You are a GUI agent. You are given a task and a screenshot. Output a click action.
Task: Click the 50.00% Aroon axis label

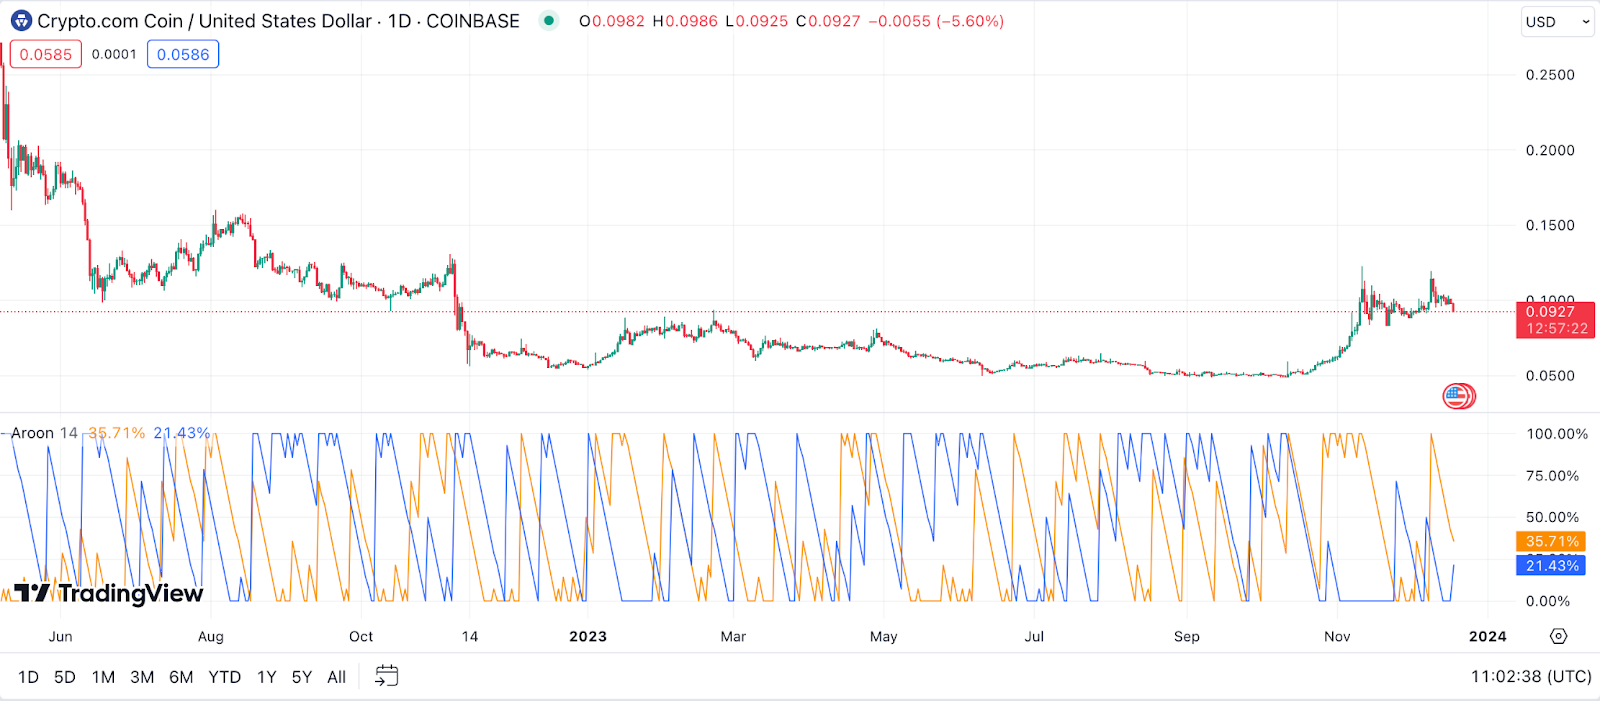(1553, 517)
